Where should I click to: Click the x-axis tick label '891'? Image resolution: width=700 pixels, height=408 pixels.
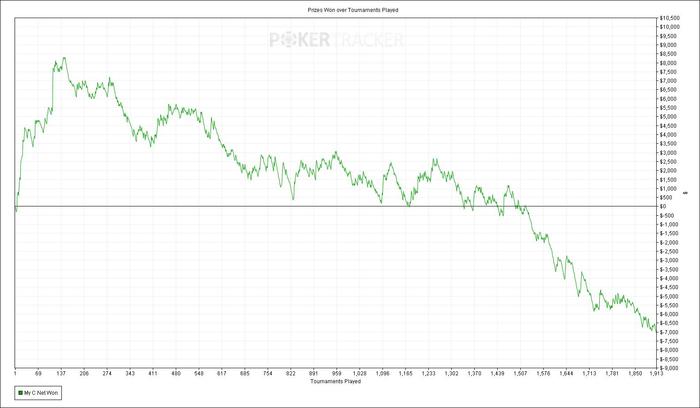pos(314,373)
